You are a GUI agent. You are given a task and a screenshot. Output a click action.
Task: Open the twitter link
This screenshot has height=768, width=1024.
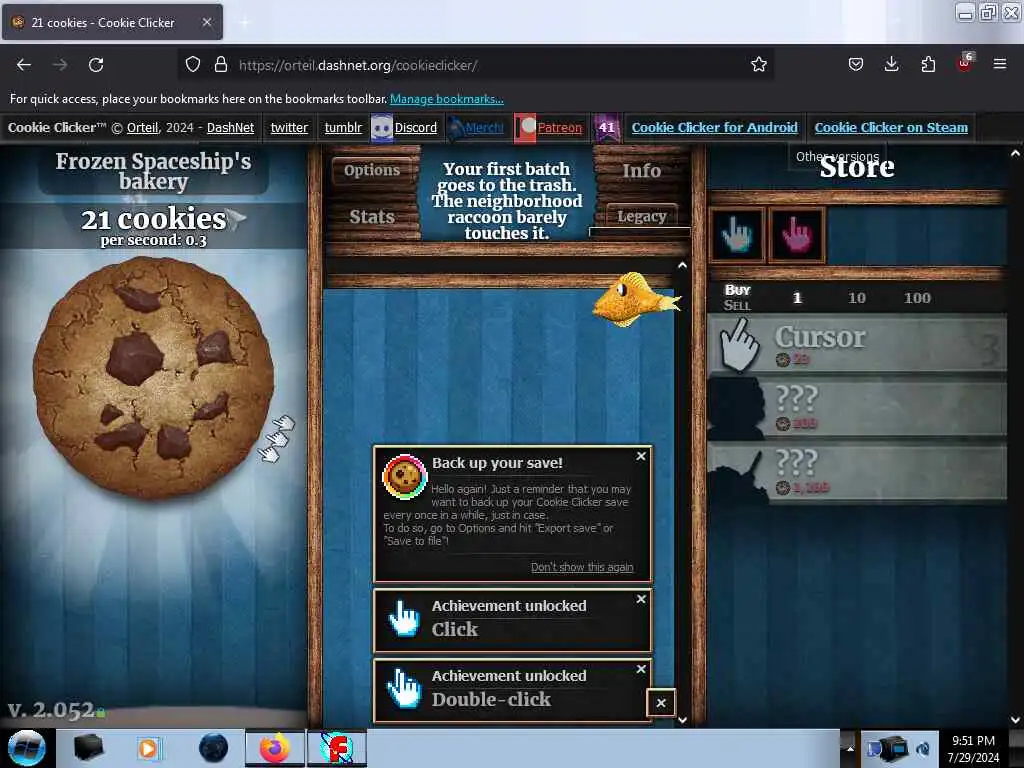pyautogui.click(x=289, y=127)
